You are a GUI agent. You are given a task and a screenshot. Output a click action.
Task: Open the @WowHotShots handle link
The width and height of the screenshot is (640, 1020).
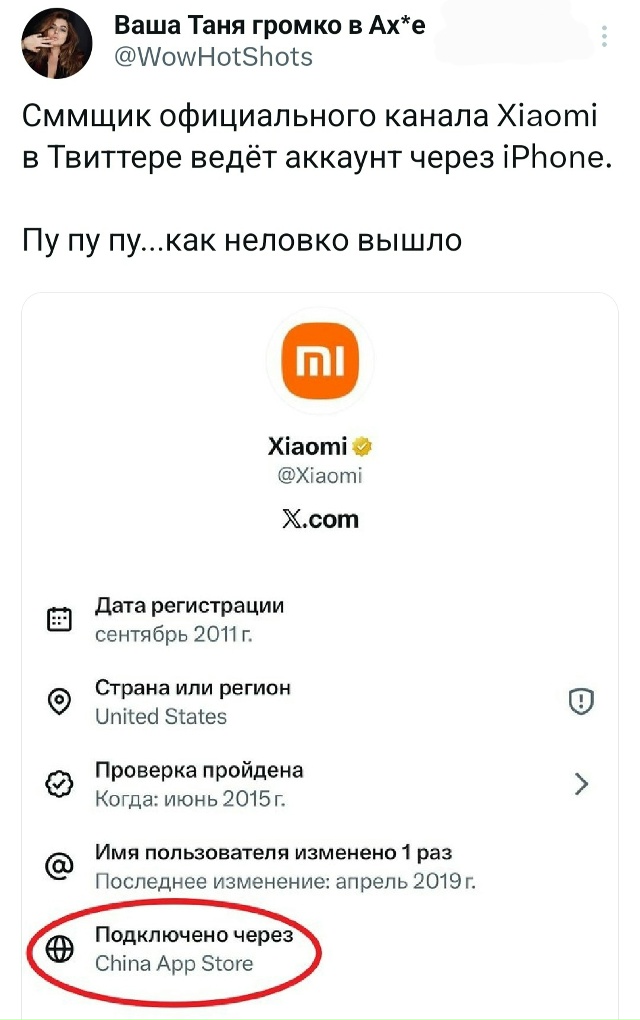214,57
